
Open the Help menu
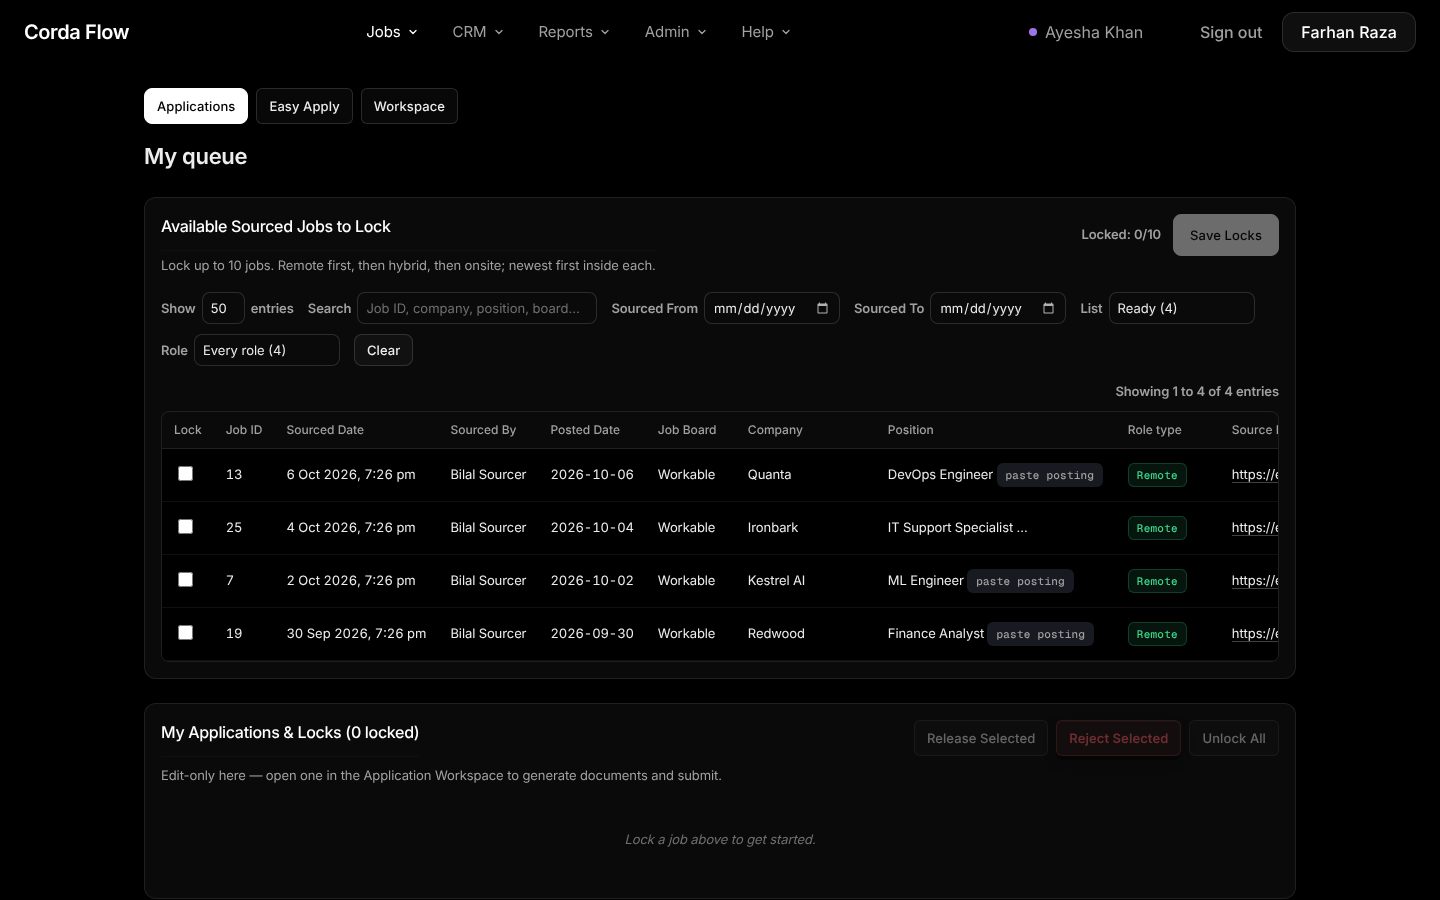point(765,32)
